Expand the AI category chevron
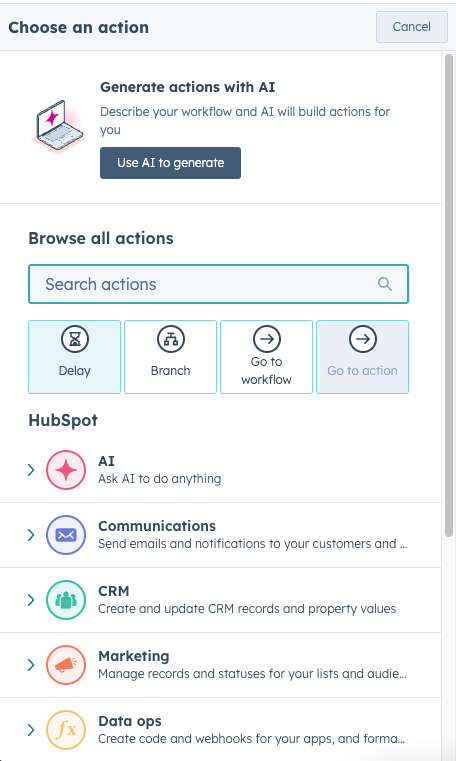The height and width of the screenshot is (761, 456). coord(31,470)
